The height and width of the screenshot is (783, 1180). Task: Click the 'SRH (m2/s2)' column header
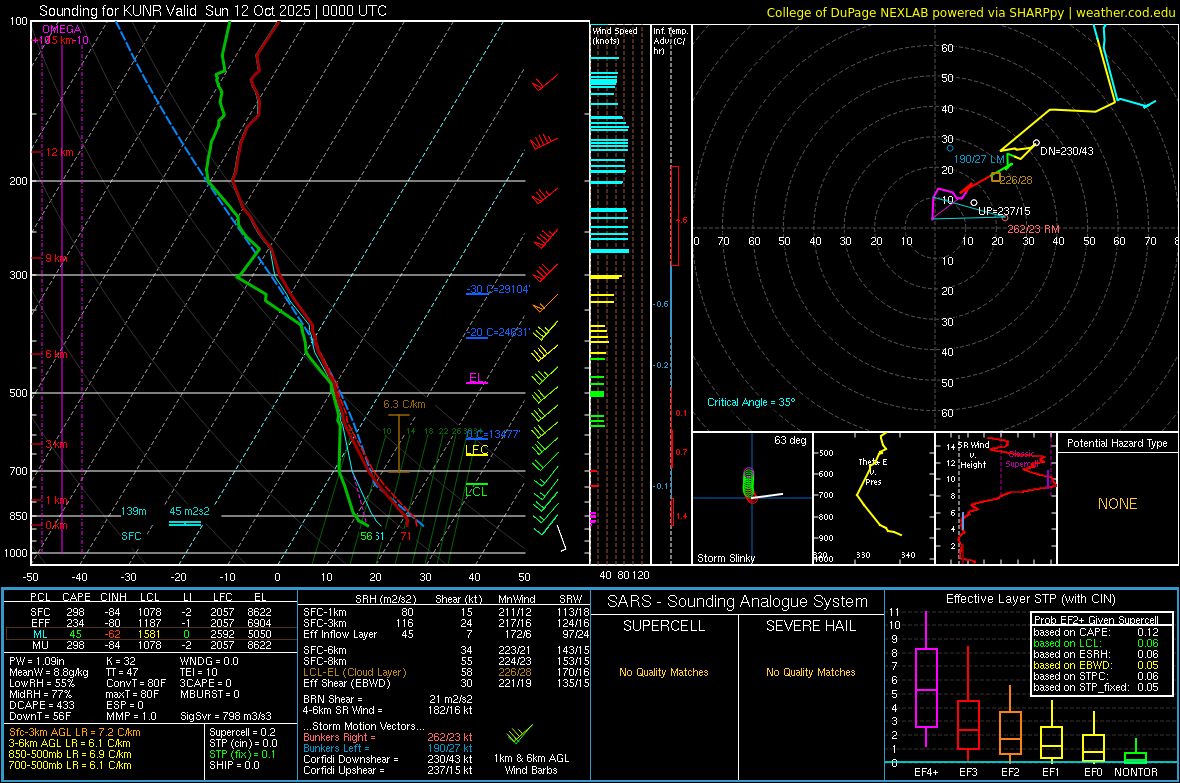(386, 599)
